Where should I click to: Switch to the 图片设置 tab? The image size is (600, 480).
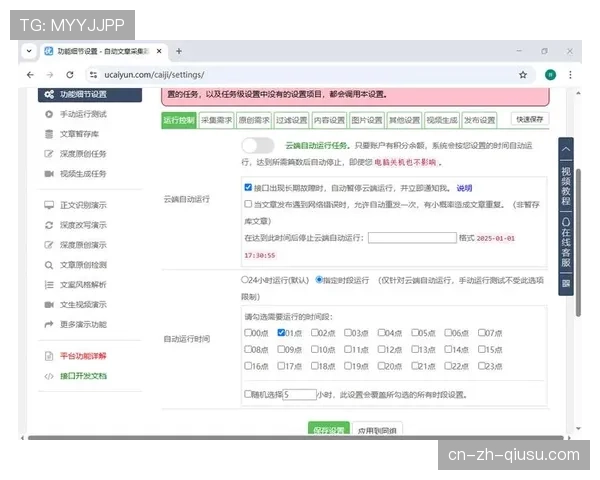click(367, 120)
